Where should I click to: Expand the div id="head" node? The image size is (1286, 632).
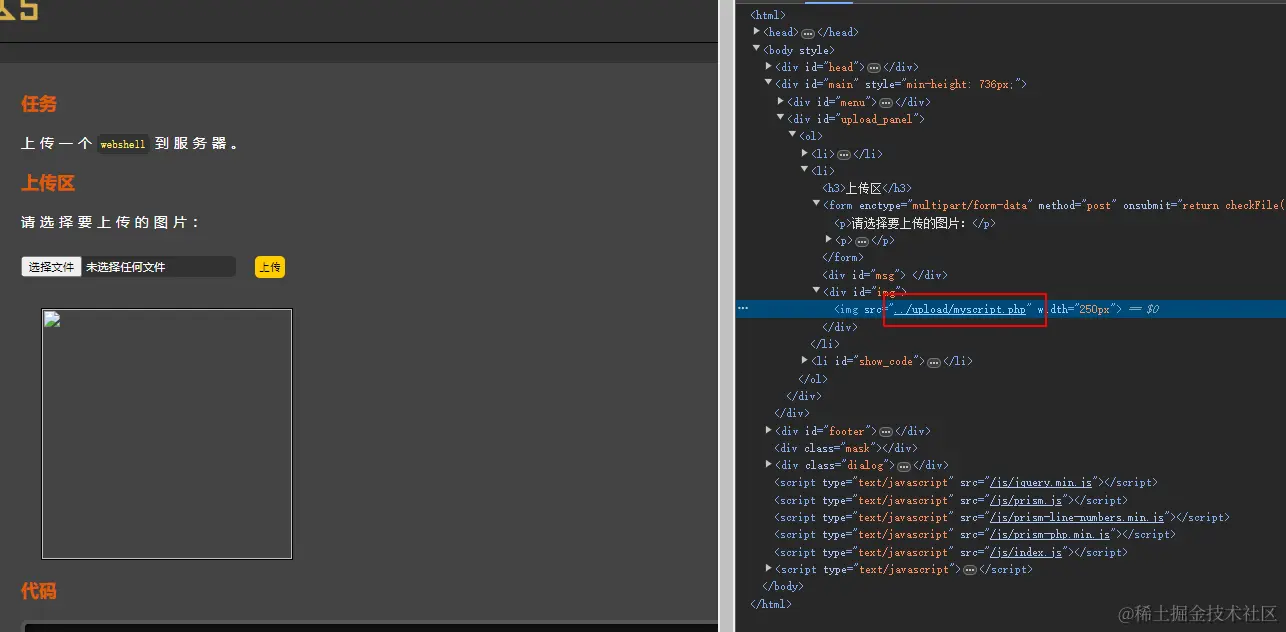(x=769, y=67)
